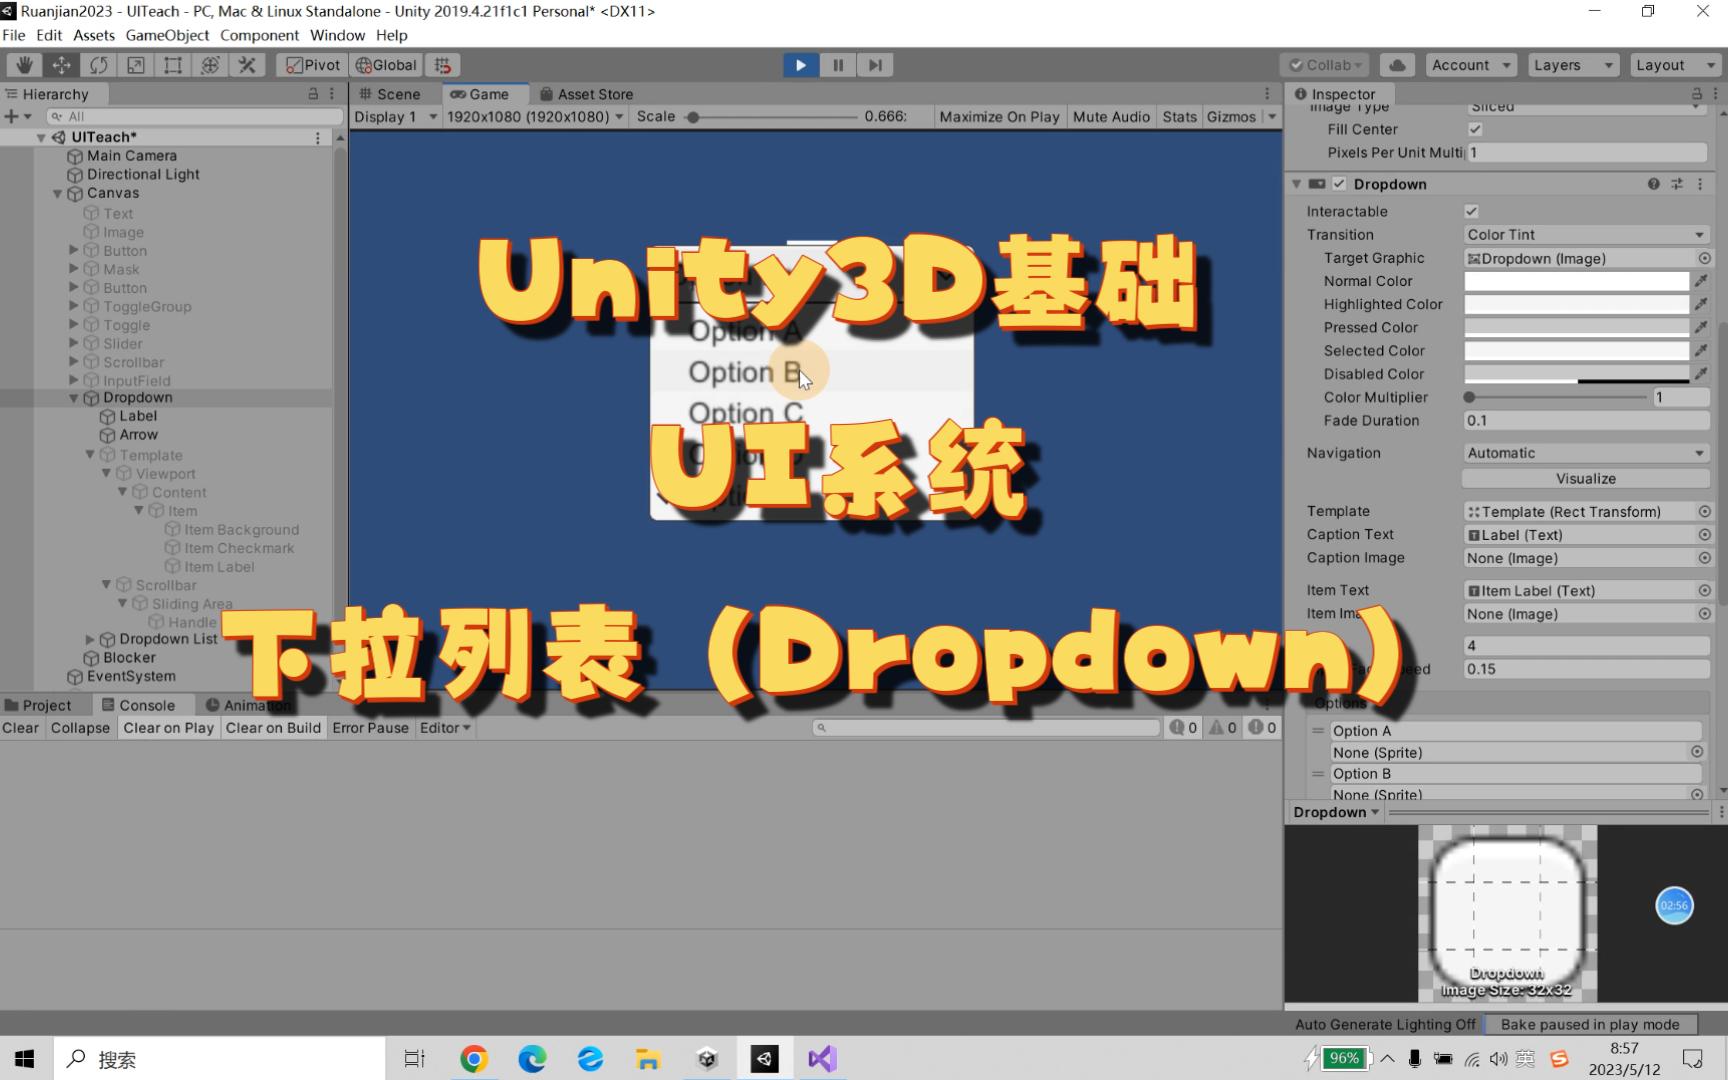Click the Pressed Color swatch
Image resolution: width=1728 pixels, height=1080 pixels.
point(1576,328)
